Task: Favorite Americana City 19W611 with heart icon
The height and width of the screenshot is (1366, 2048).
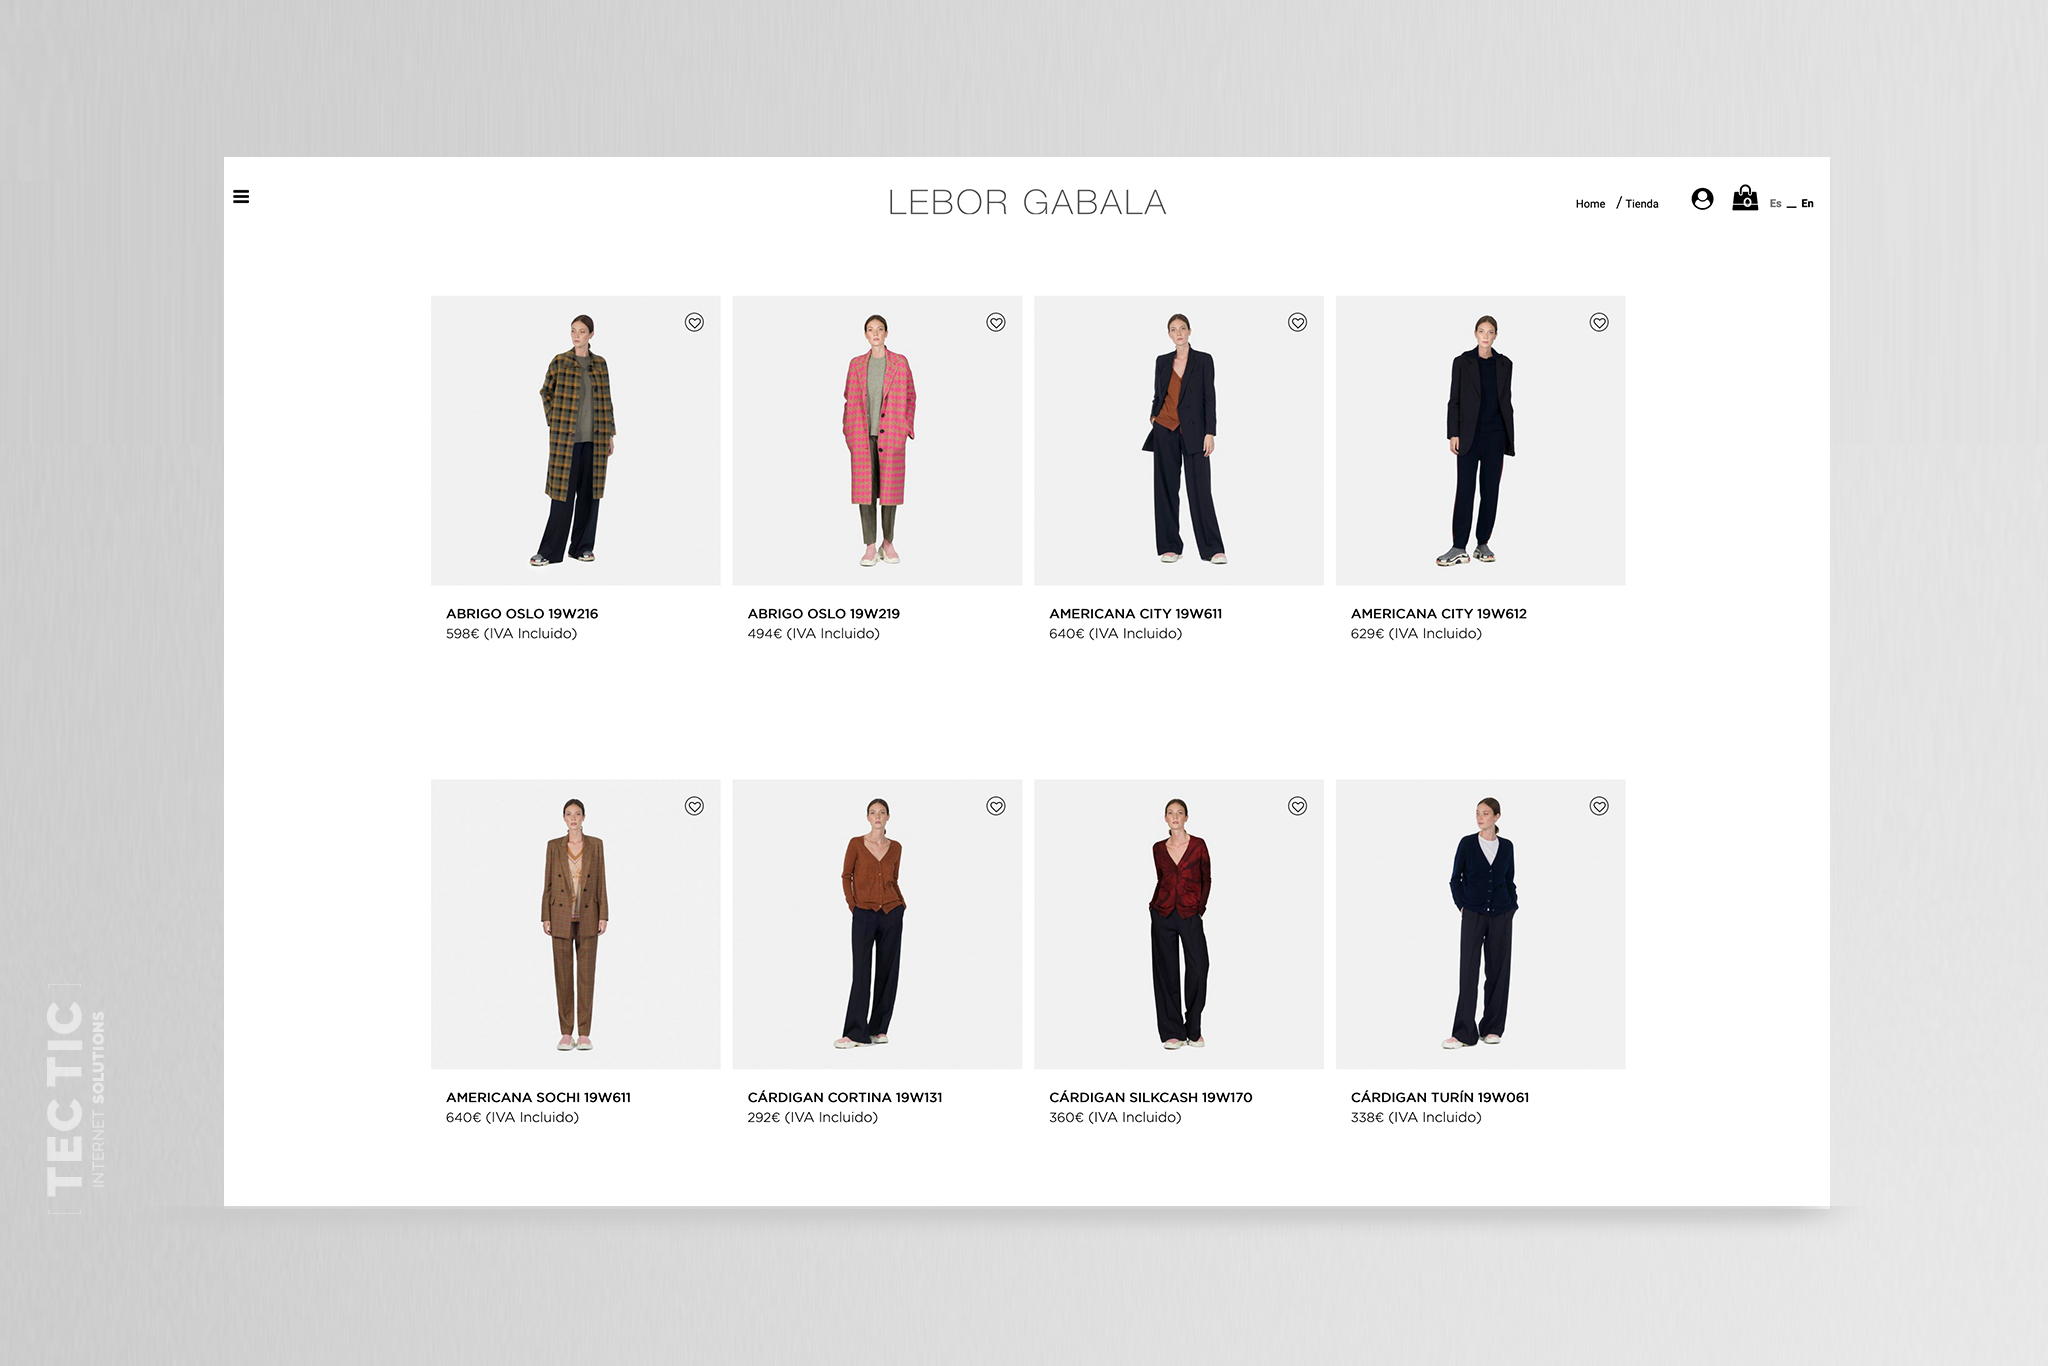Action: pos(1297,322)
